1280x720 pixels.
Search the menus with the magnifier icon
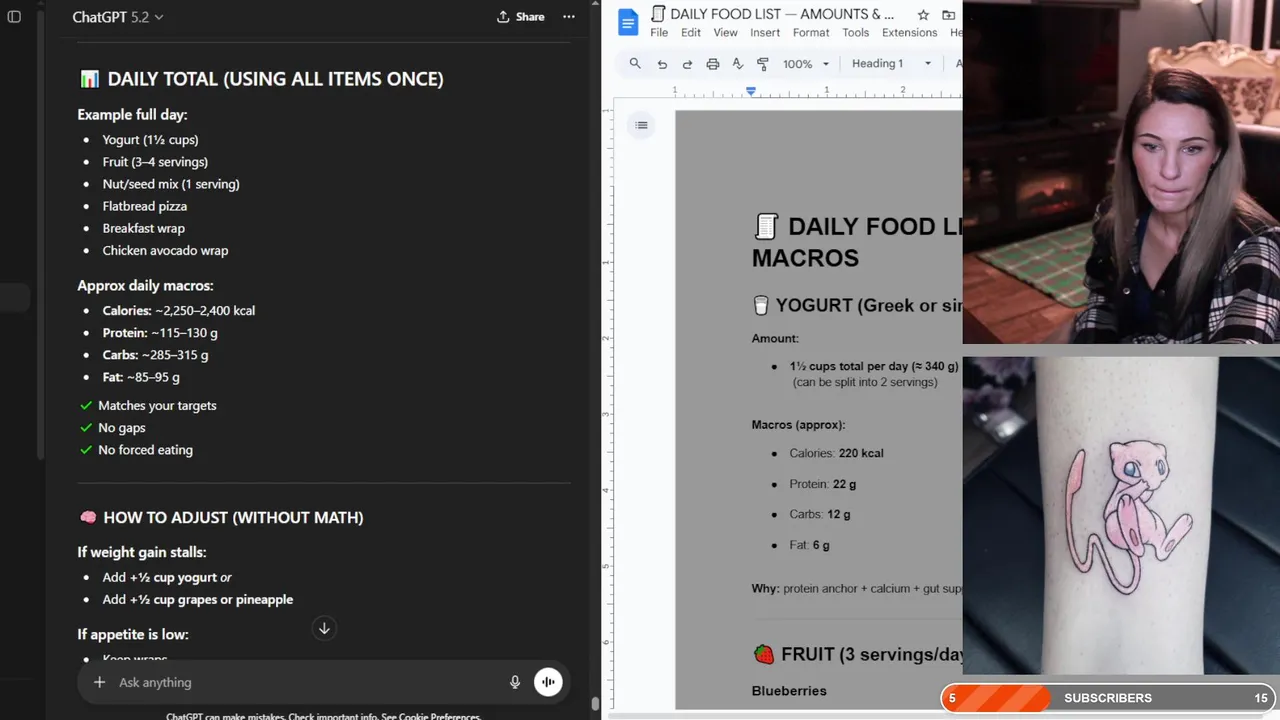[x=635, y=64]
